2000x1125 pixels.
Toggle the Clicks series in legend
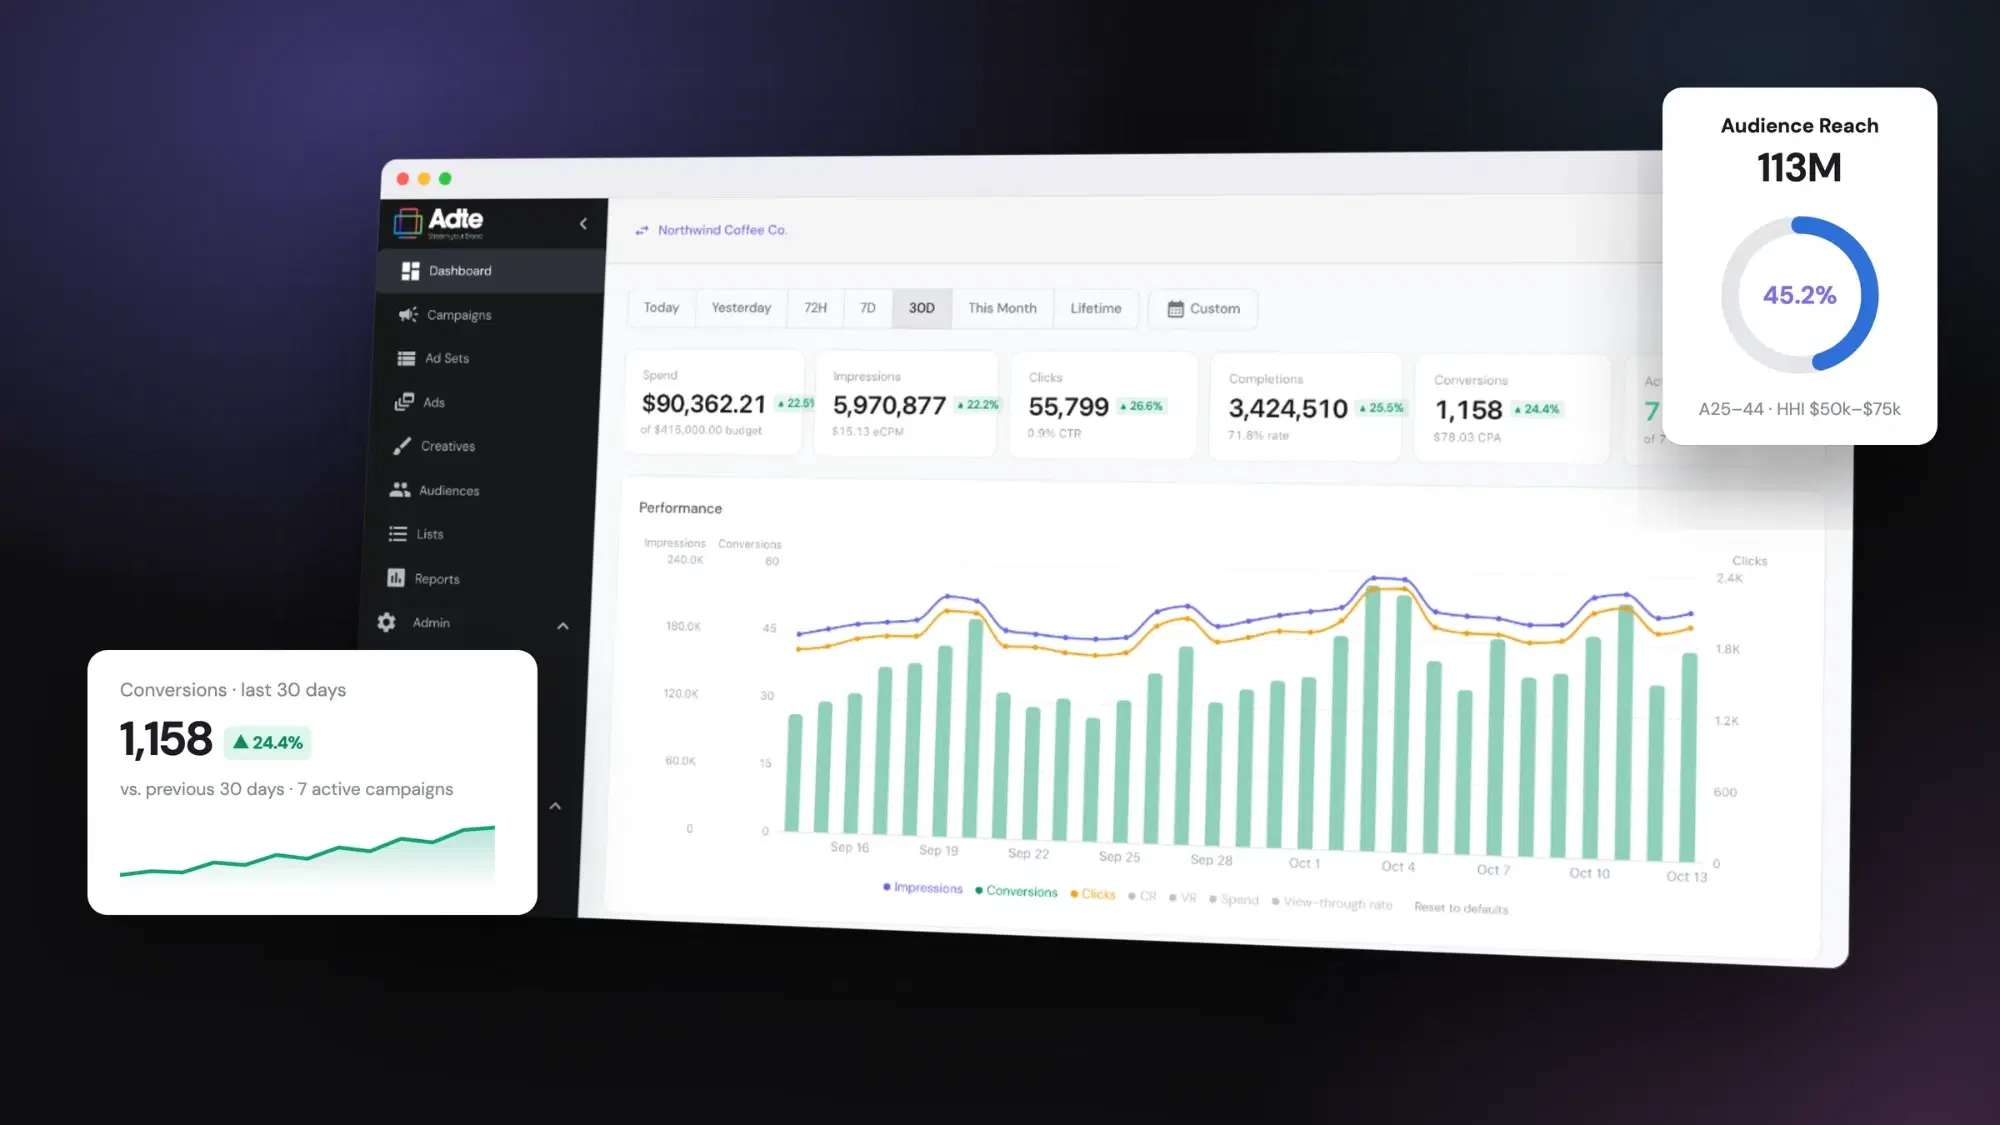coord(1092,894)
